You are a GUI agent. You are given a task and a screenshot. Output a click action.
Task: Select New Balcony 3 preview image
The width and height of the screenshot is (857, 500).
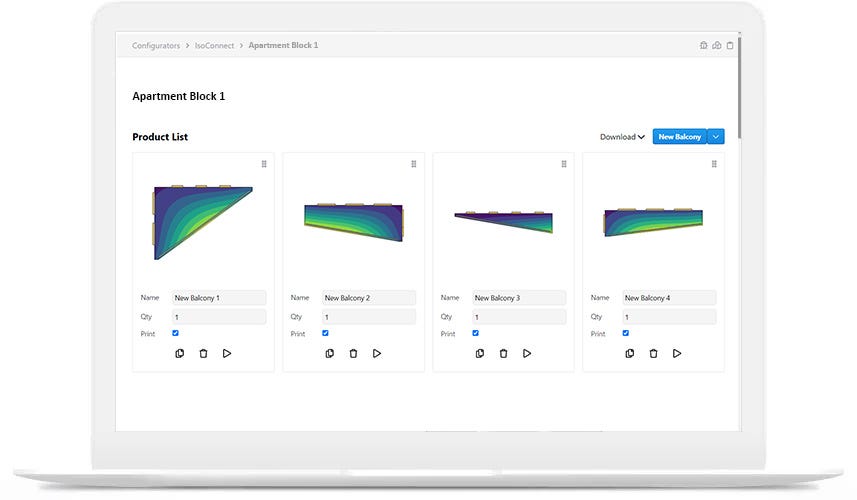click(504, 221)
